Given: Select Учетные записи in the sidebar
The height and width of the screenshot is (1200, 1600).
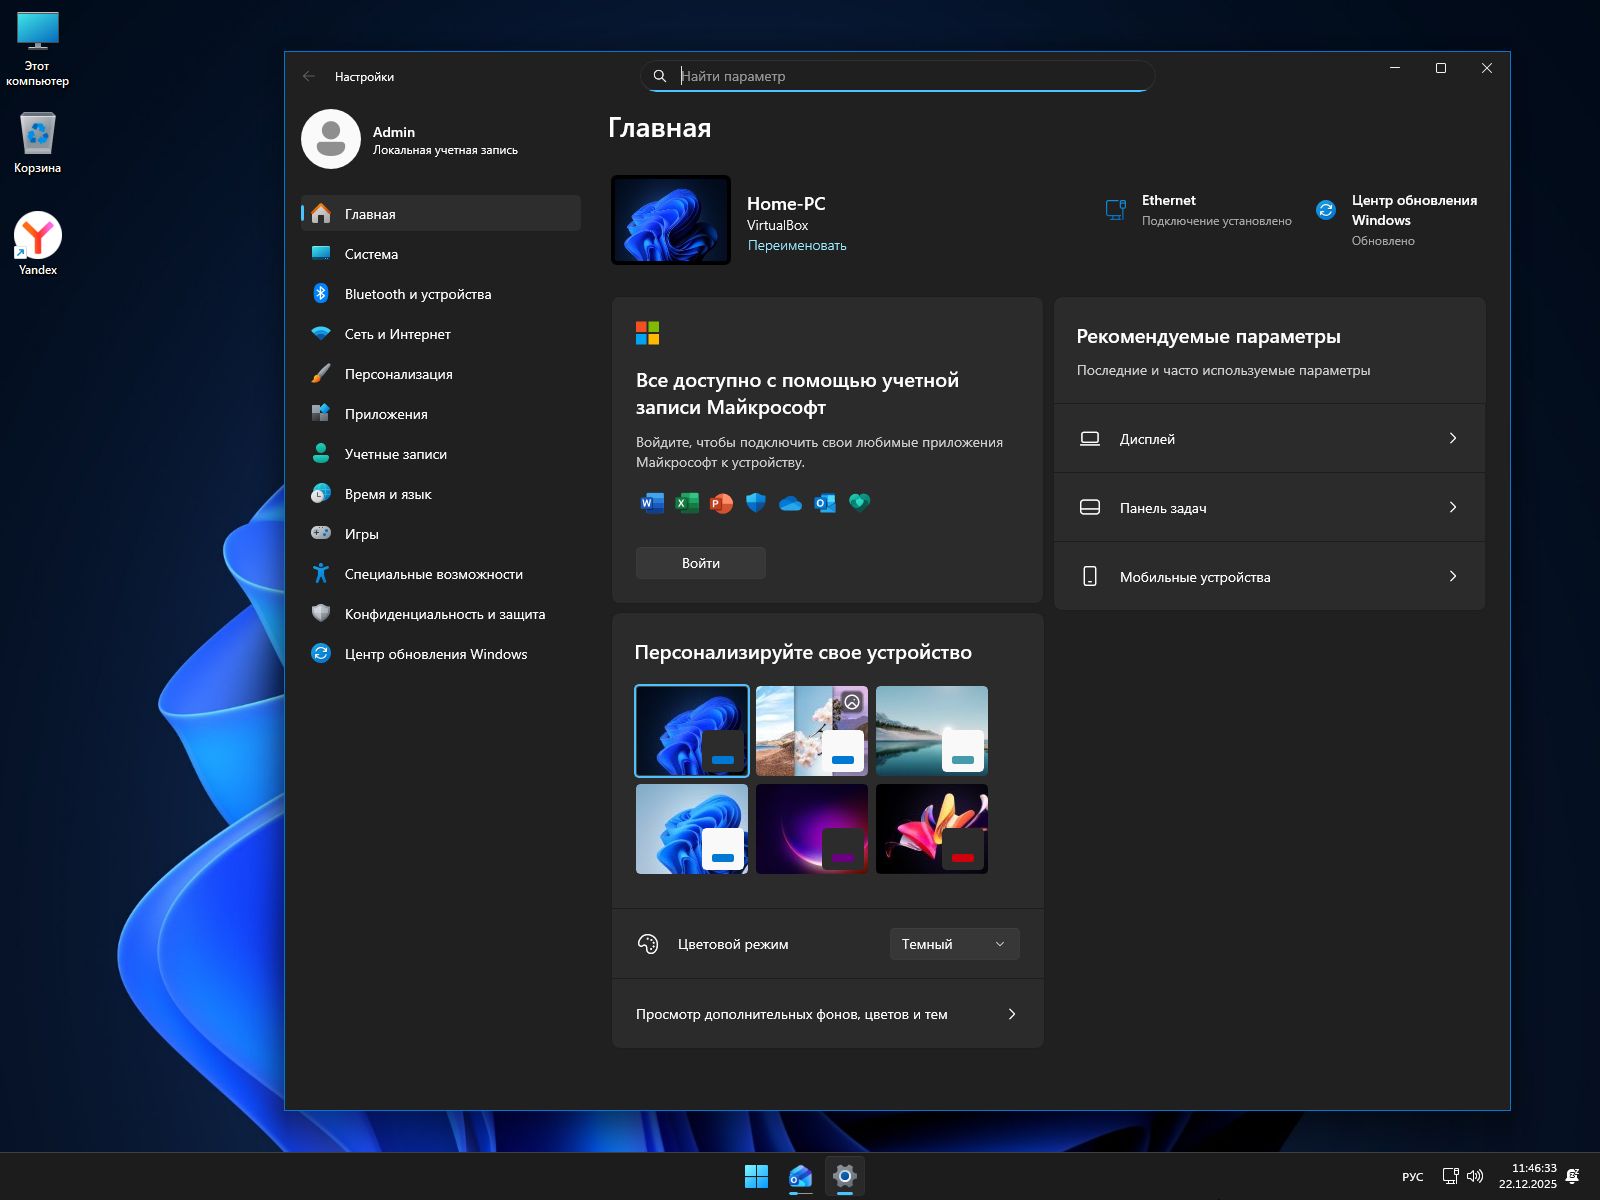Looking at the screenshot, I should coord(395,454).
